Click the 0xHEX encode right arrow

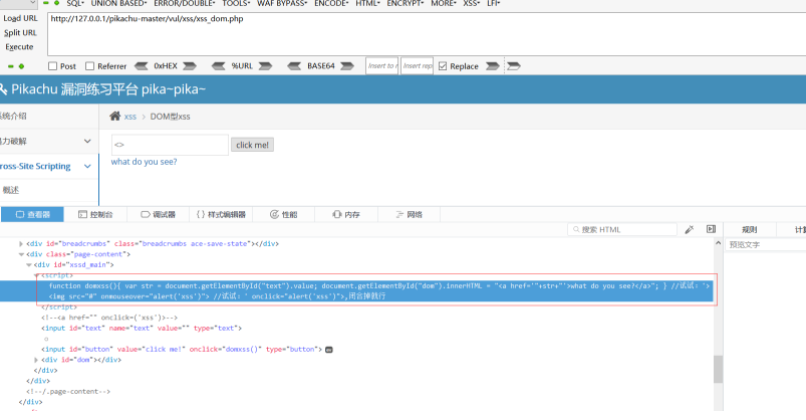[190, 66]
